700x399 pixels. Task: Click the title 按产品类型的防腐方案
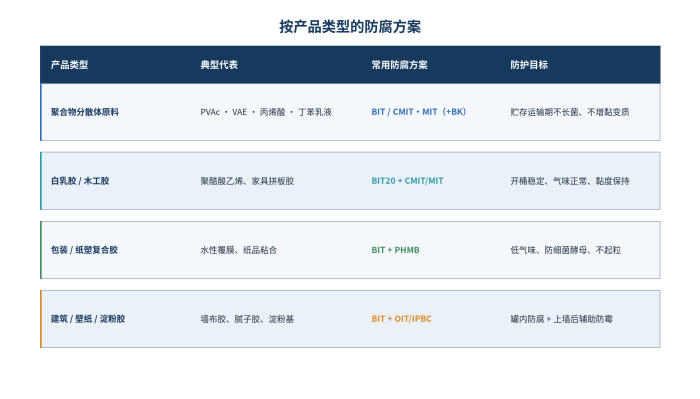point(350,27)
